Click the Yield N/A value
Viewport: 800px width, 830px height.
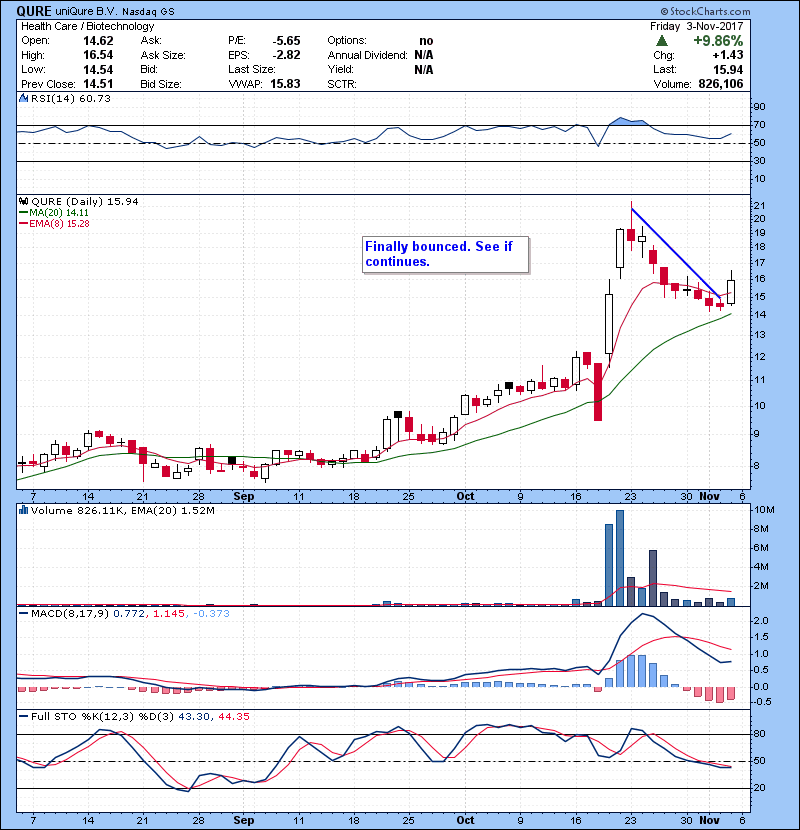pos(424,69)
